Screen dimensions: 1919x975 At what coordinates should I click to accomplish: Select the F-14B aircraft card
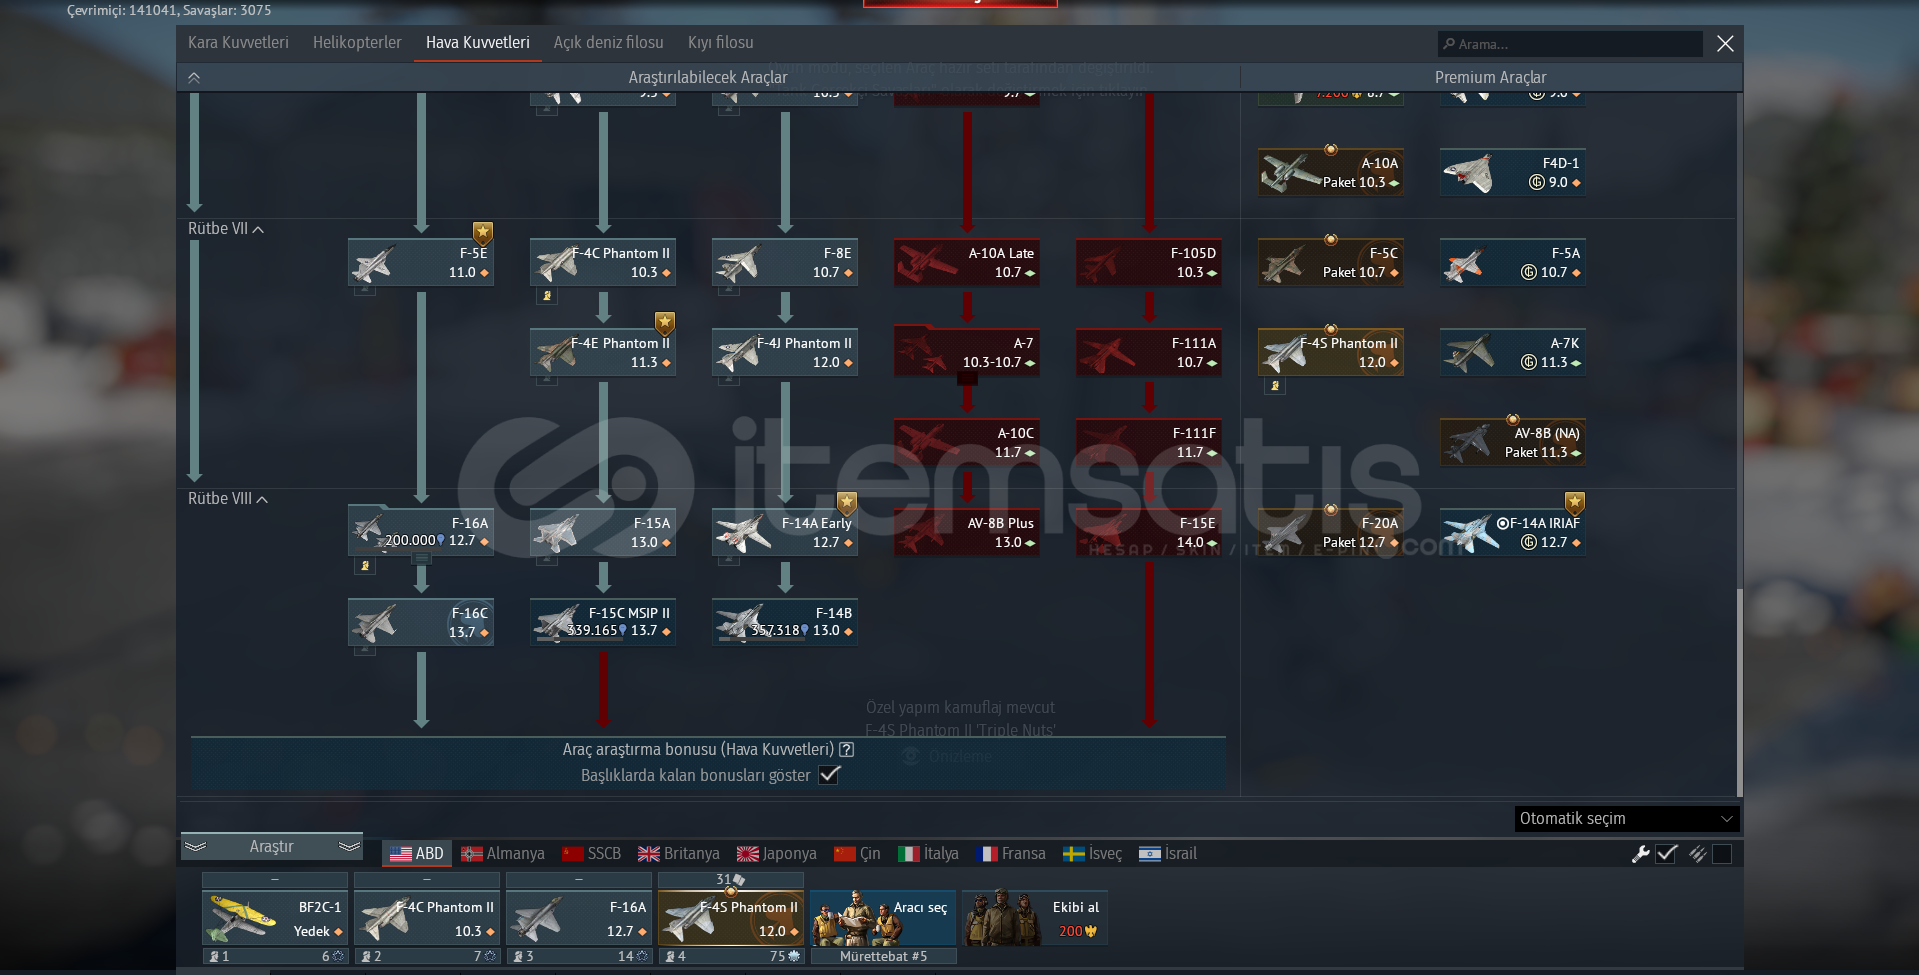(x=785, y=622)
